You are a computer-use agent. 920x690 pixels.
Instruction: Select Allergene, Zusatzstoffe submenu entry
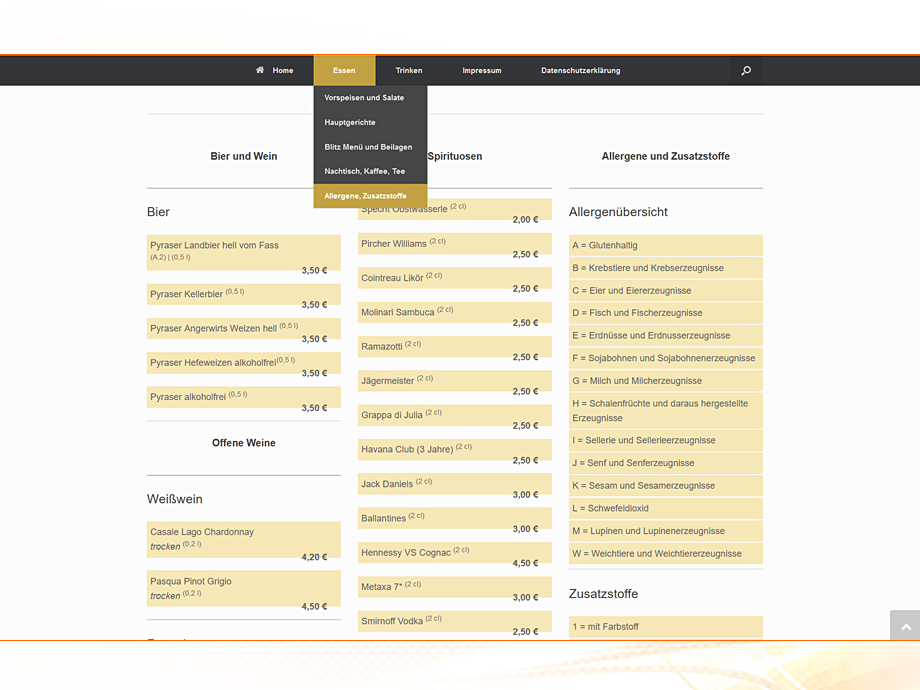click(x=370, y=196)
